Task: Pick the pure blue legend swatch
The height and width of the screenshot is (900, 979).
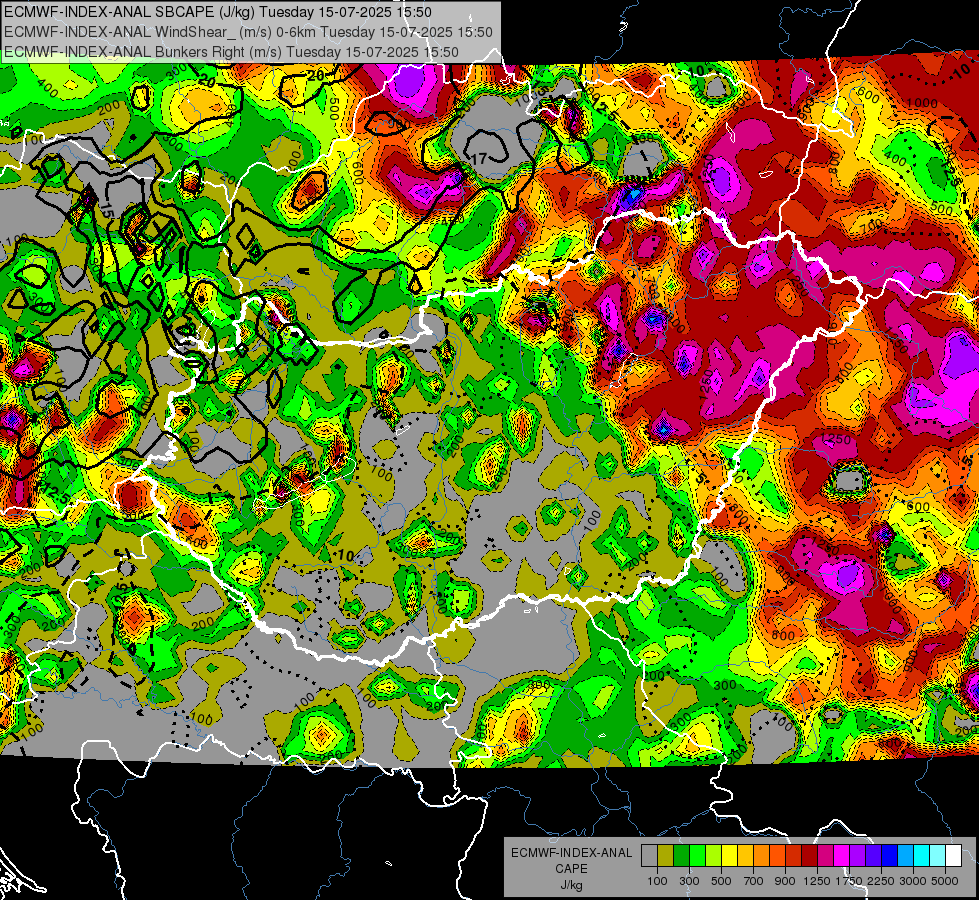Action: click(890, 856)
